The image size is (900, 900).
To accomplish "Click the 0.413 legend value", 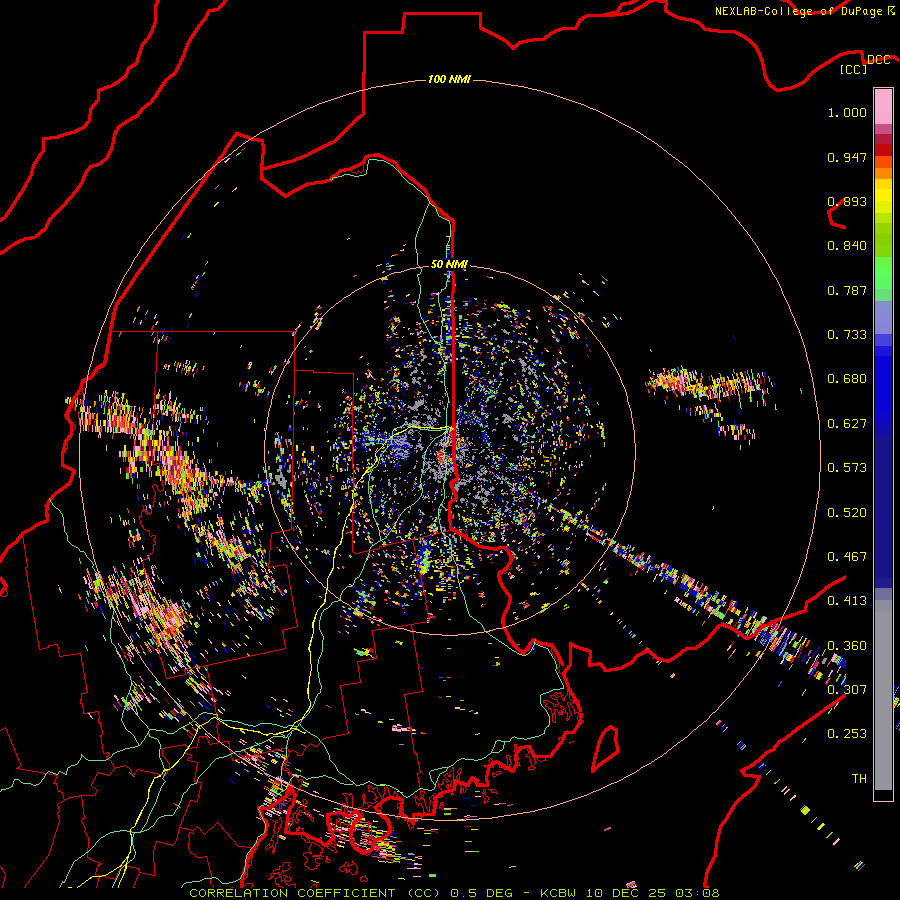I will [847, 601].
